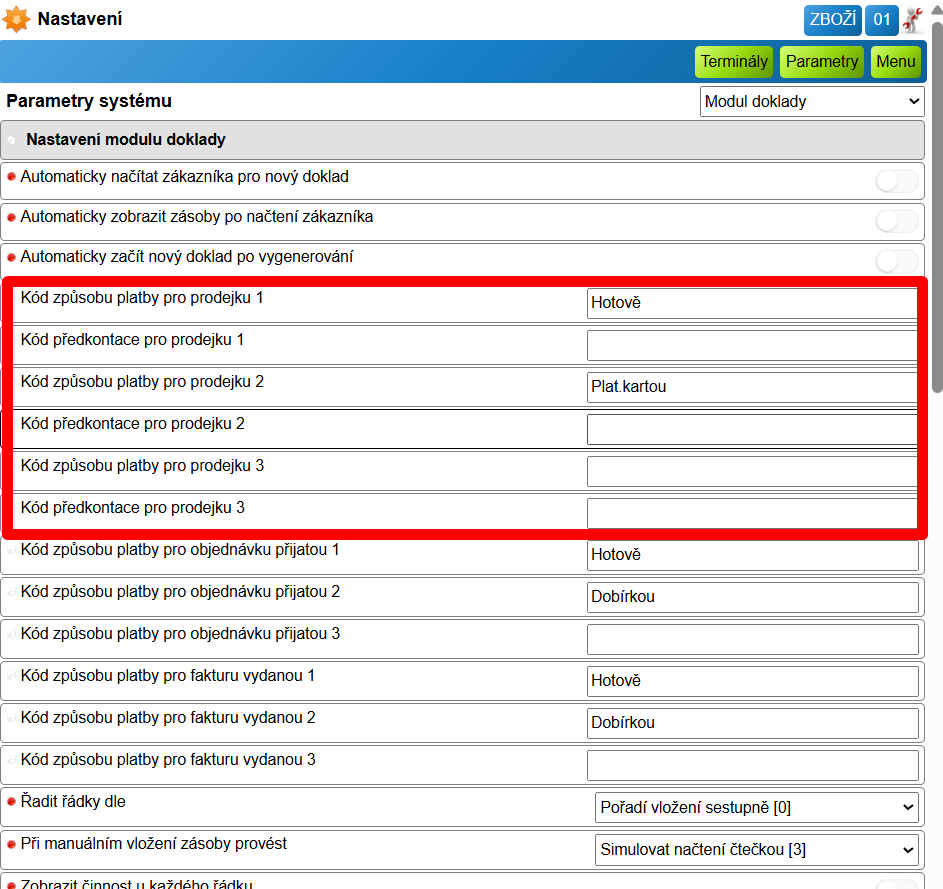This screenshot has height=889, width=943.
Task: Click red dot next to Při manuálním vložení
Action: [x=11, y=844]
